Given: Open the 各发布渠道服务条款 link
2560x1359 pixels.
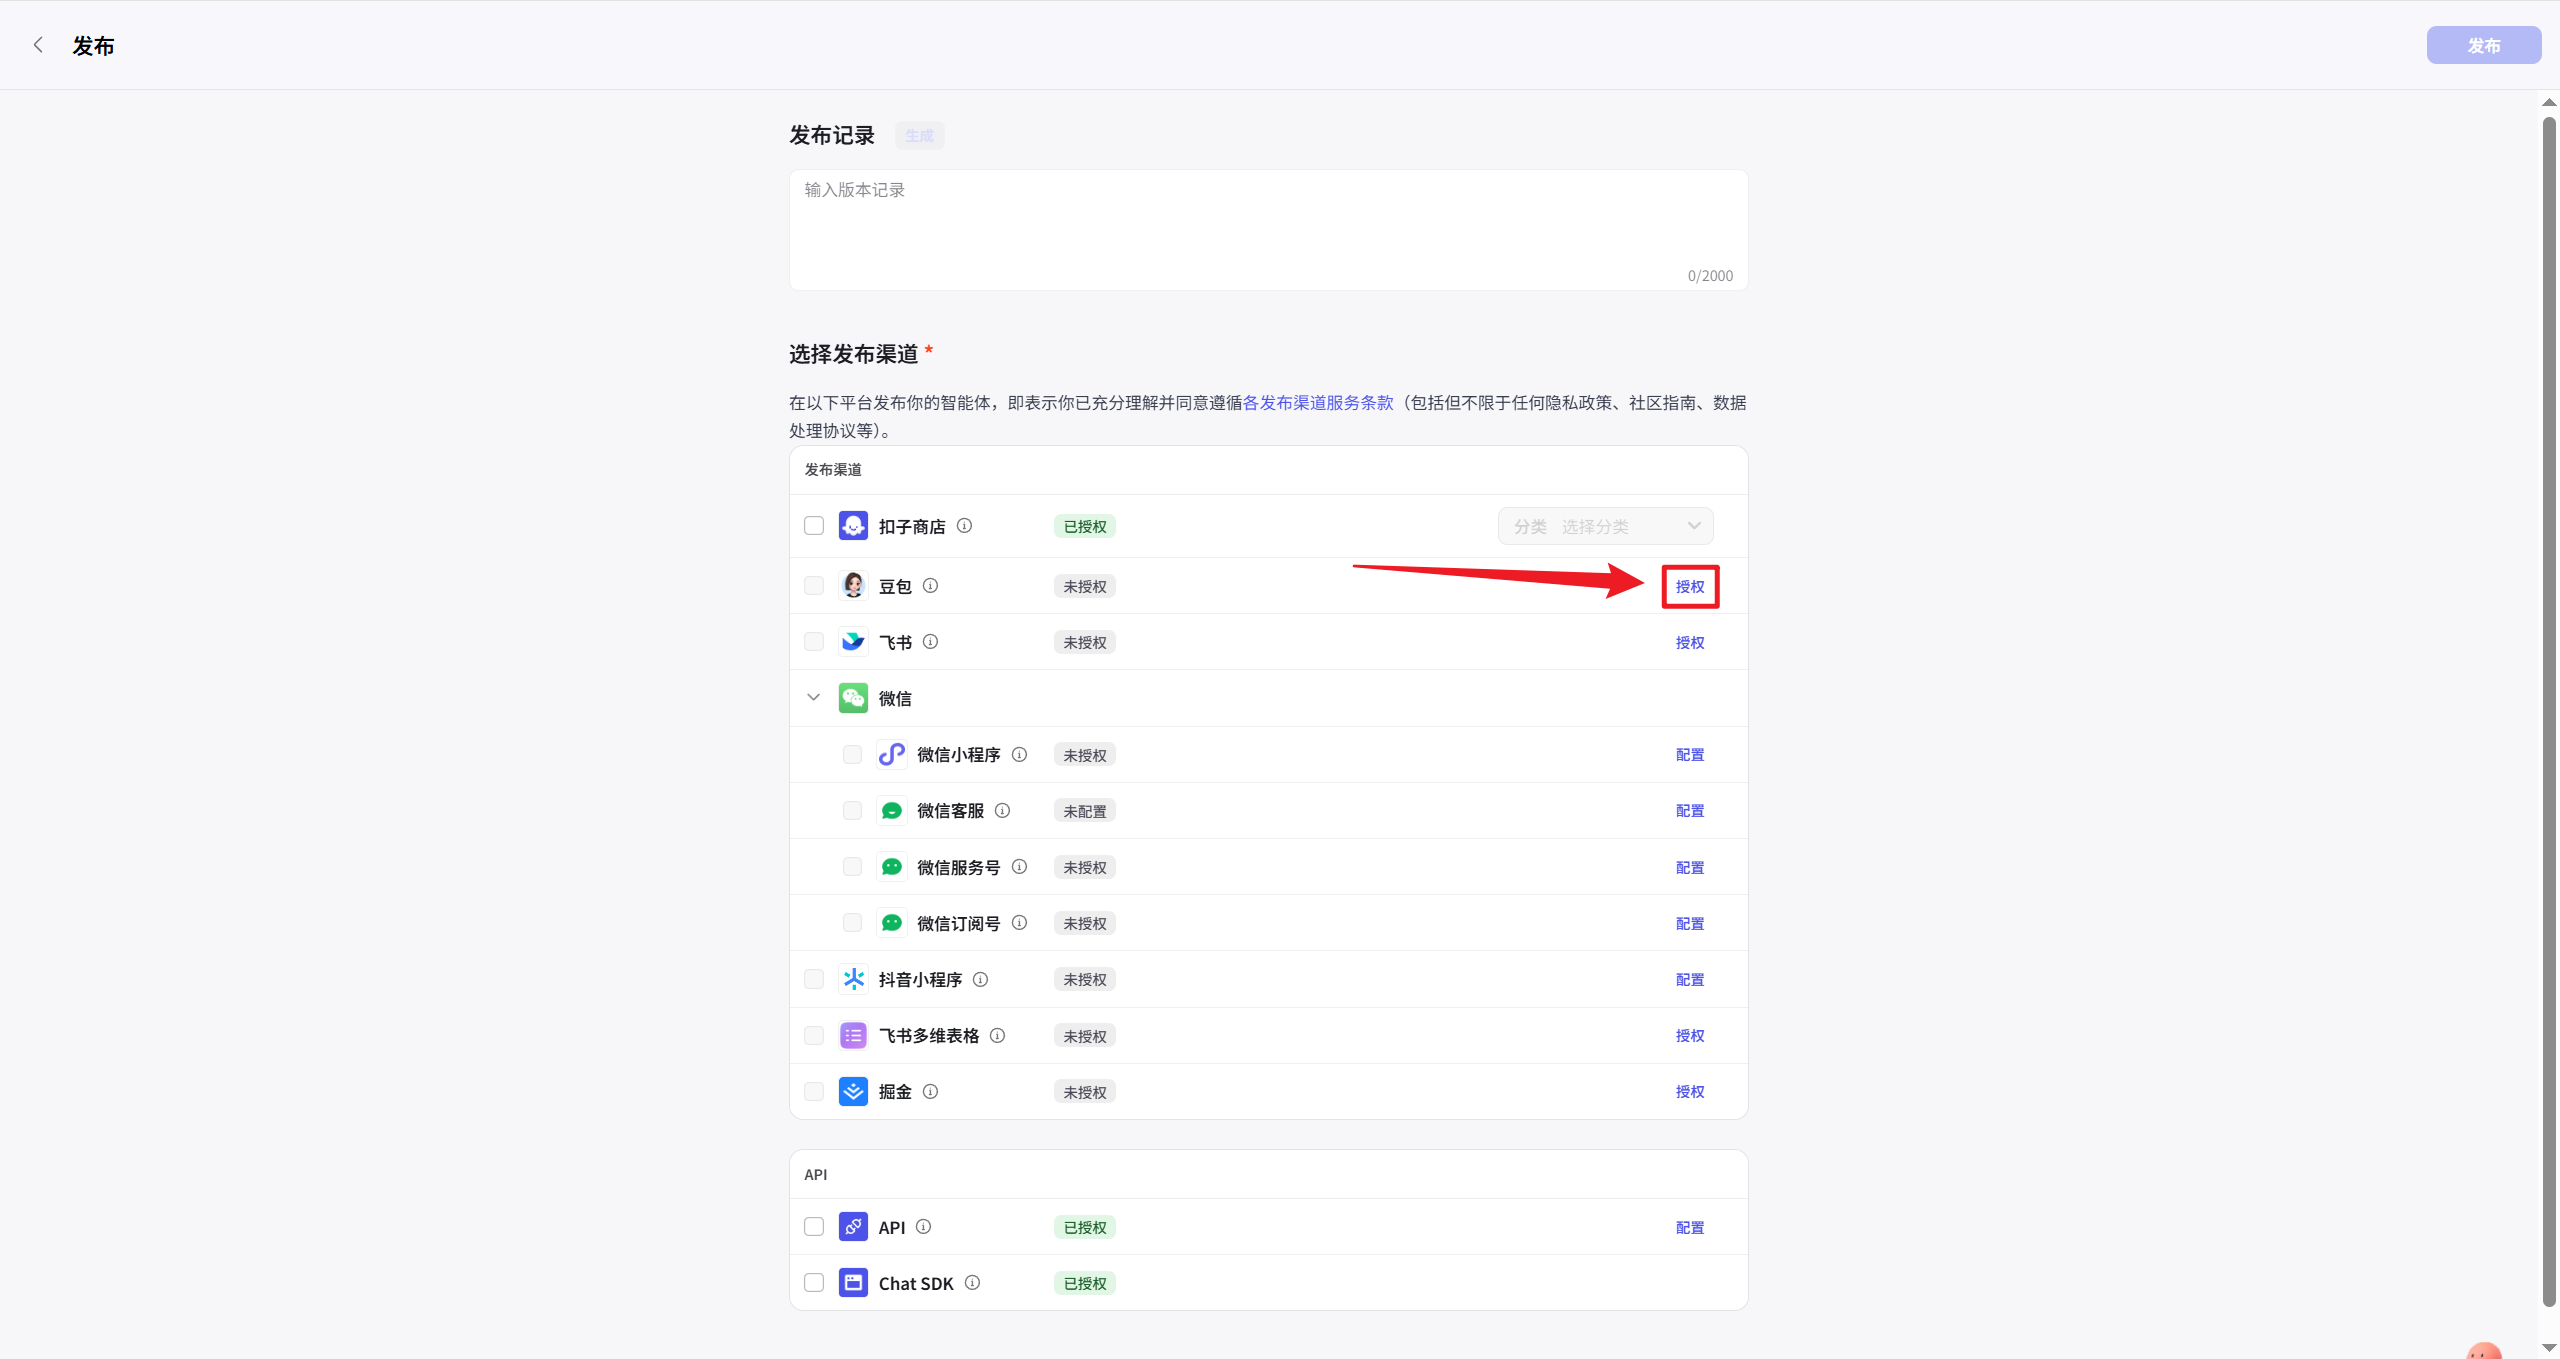Looking at the screenshot, I should tap(1320, 402).
